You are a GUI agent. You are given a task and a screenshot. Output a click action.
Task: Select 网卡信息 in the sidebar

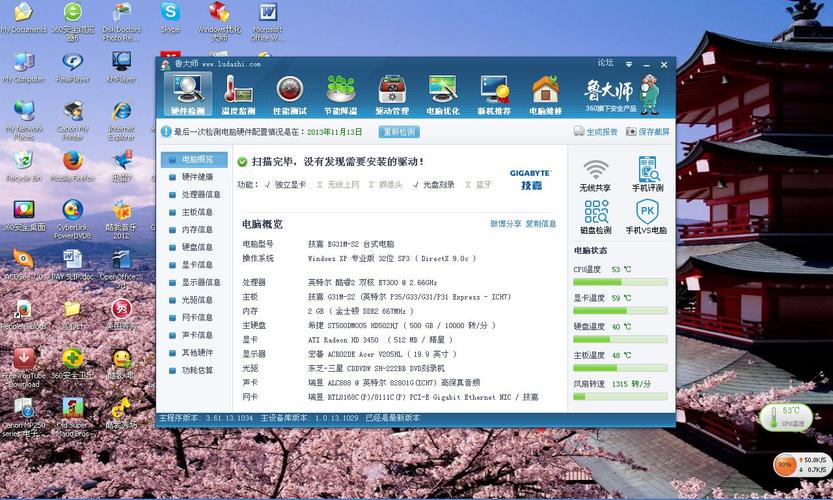[x=194, y=317]
